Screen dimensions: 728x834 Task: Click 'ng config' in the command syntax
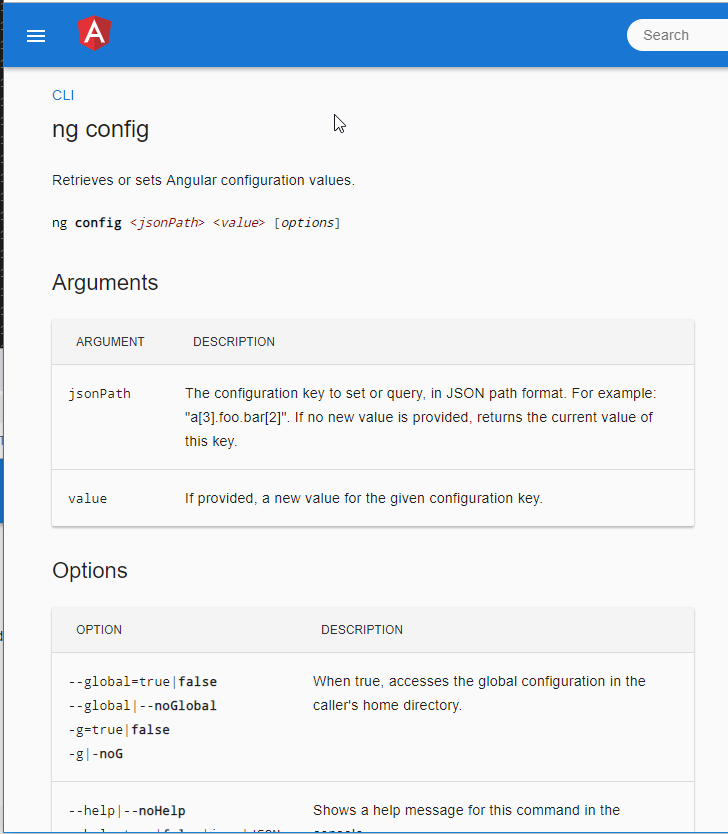click(x=87, y=222)
